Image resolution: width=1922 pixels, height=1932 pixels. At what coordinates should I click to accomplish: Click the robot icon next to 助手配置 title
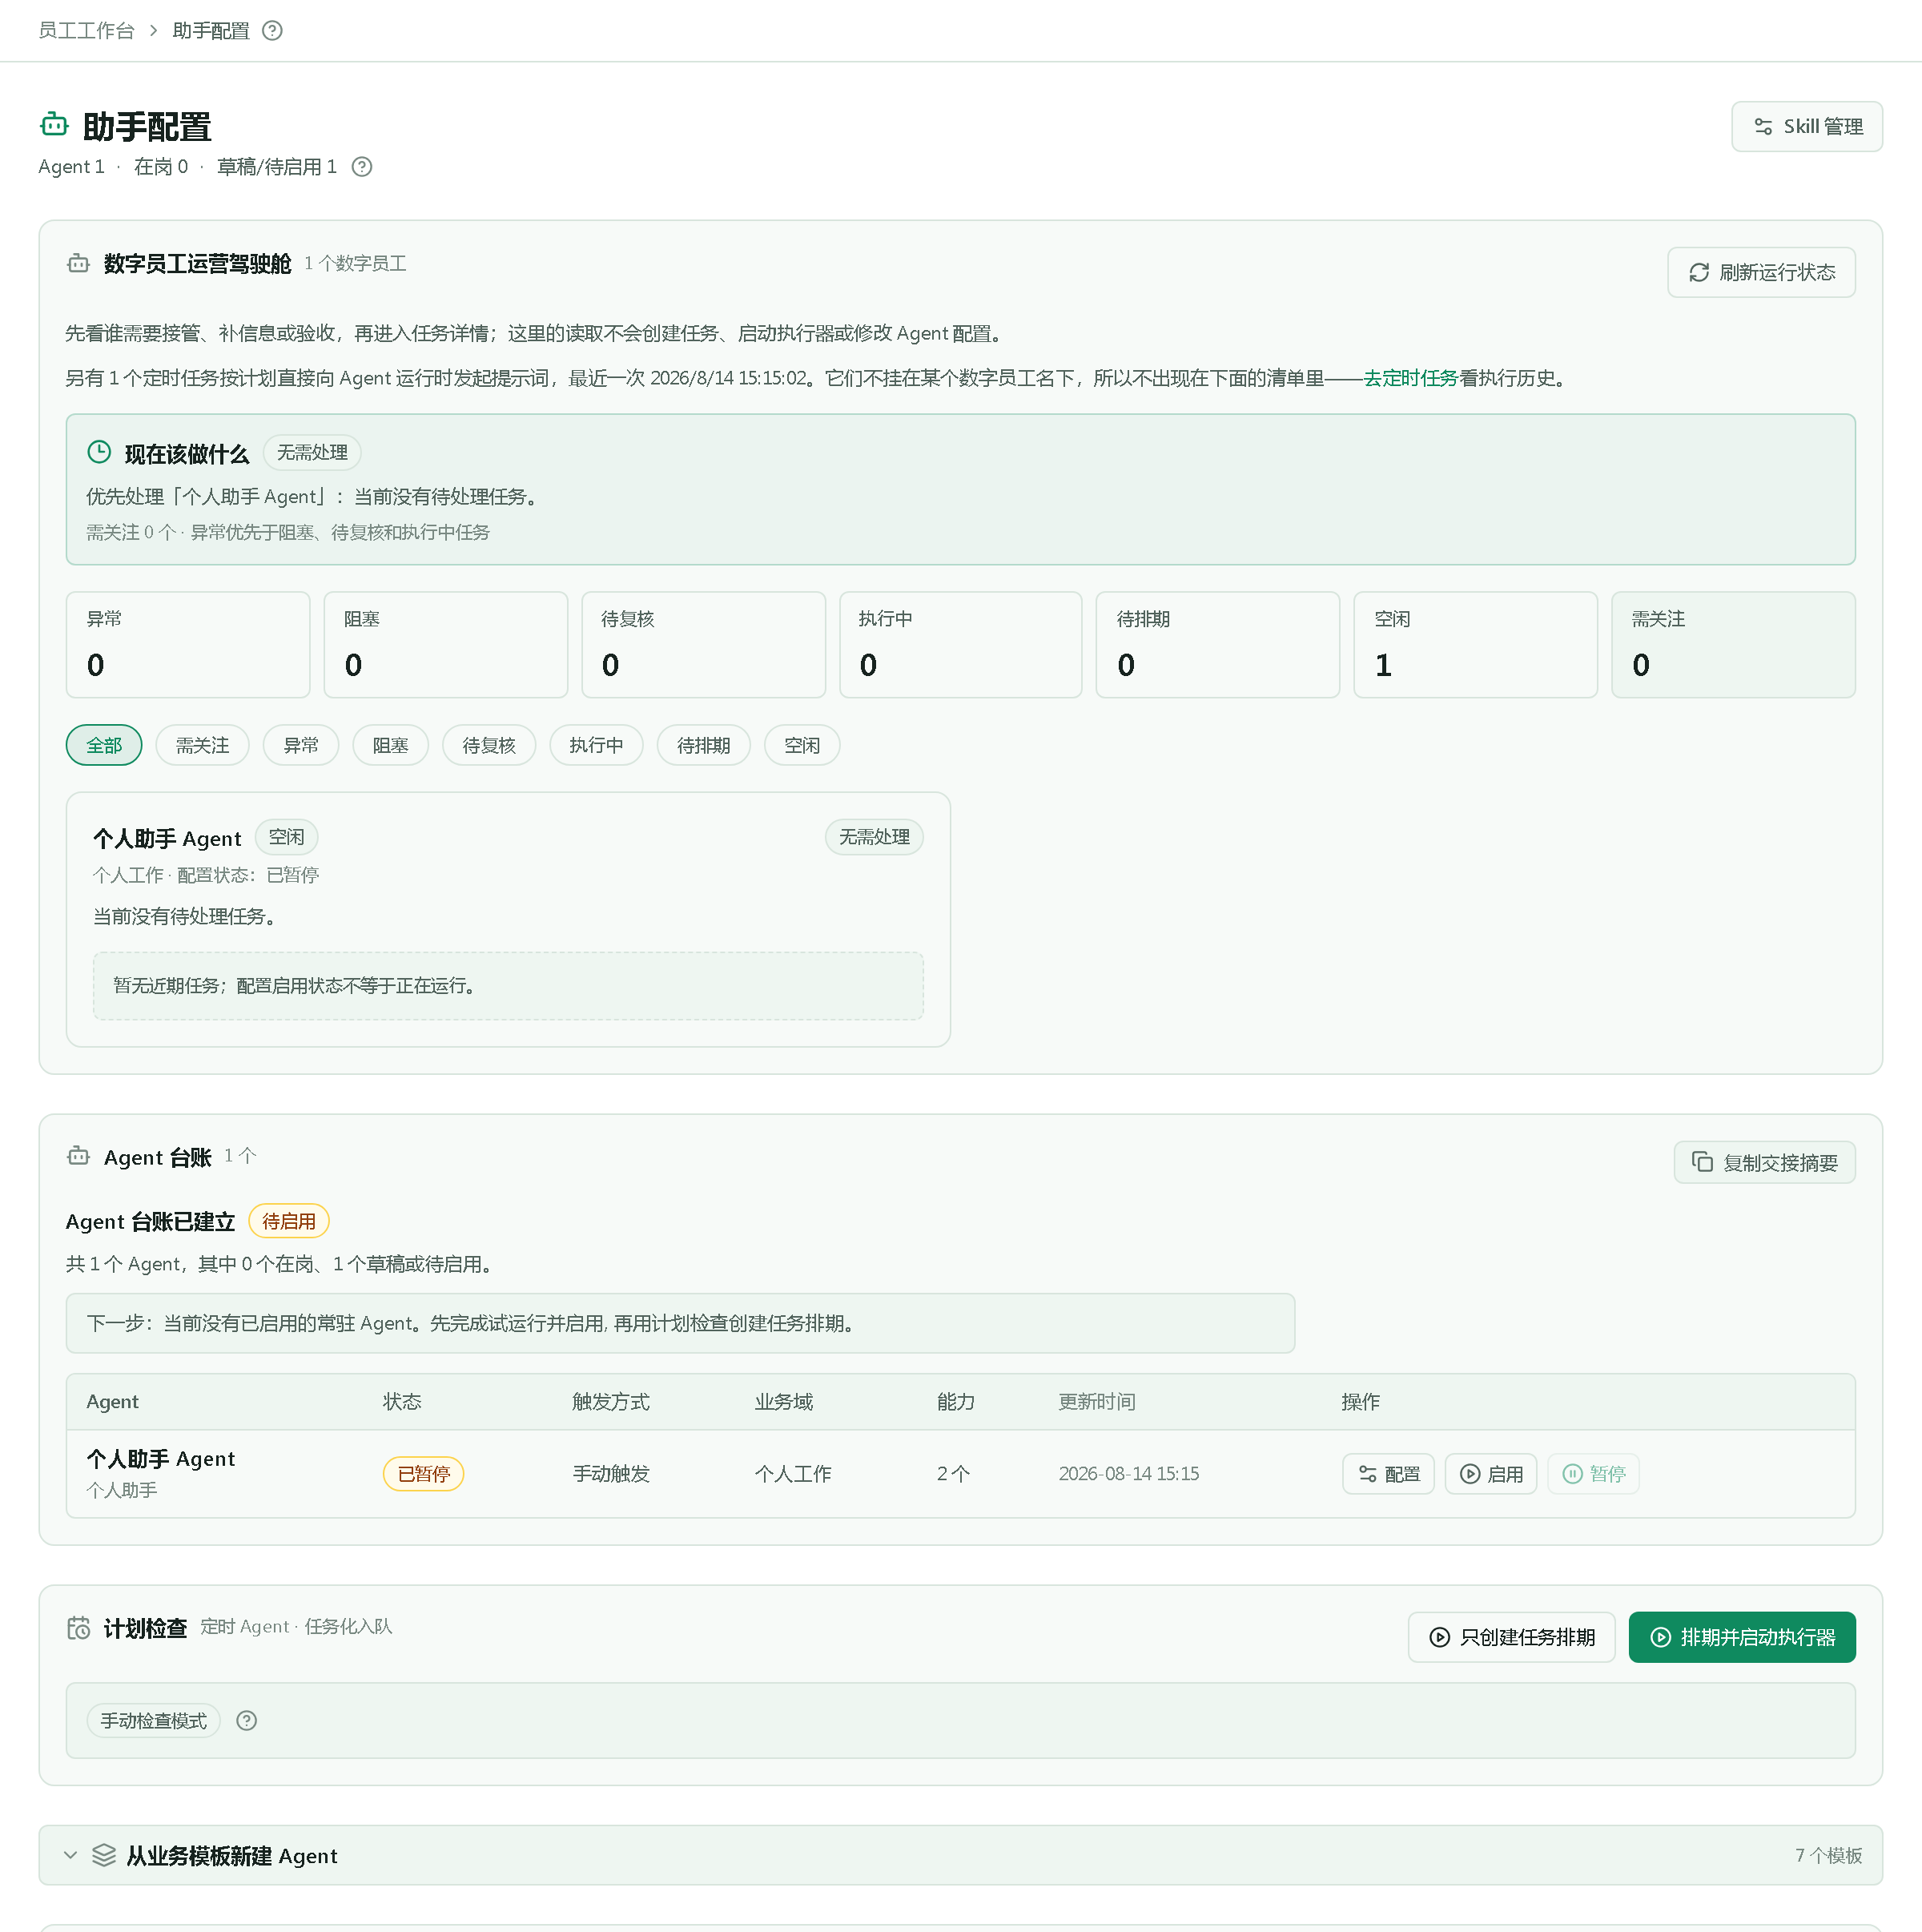coord(54,125)
